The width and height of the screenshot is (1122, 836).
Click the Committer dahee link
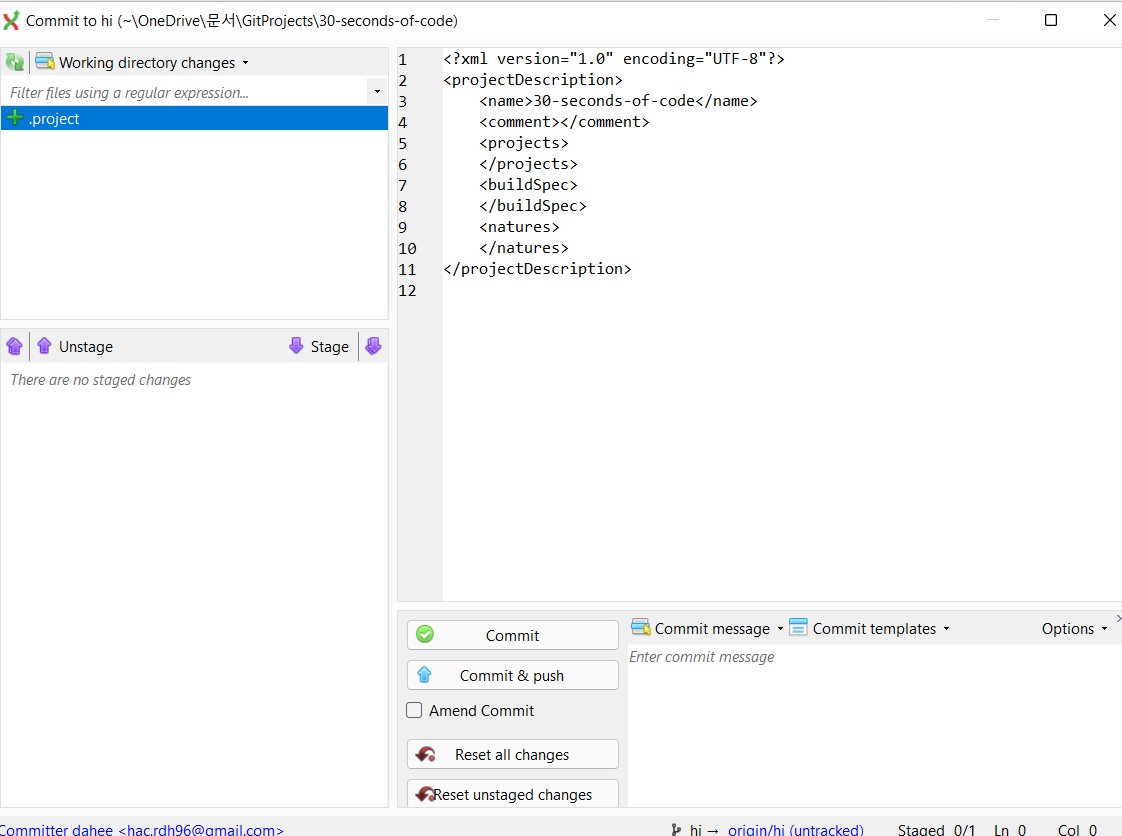pyautogui.click(x=142, y=829)
